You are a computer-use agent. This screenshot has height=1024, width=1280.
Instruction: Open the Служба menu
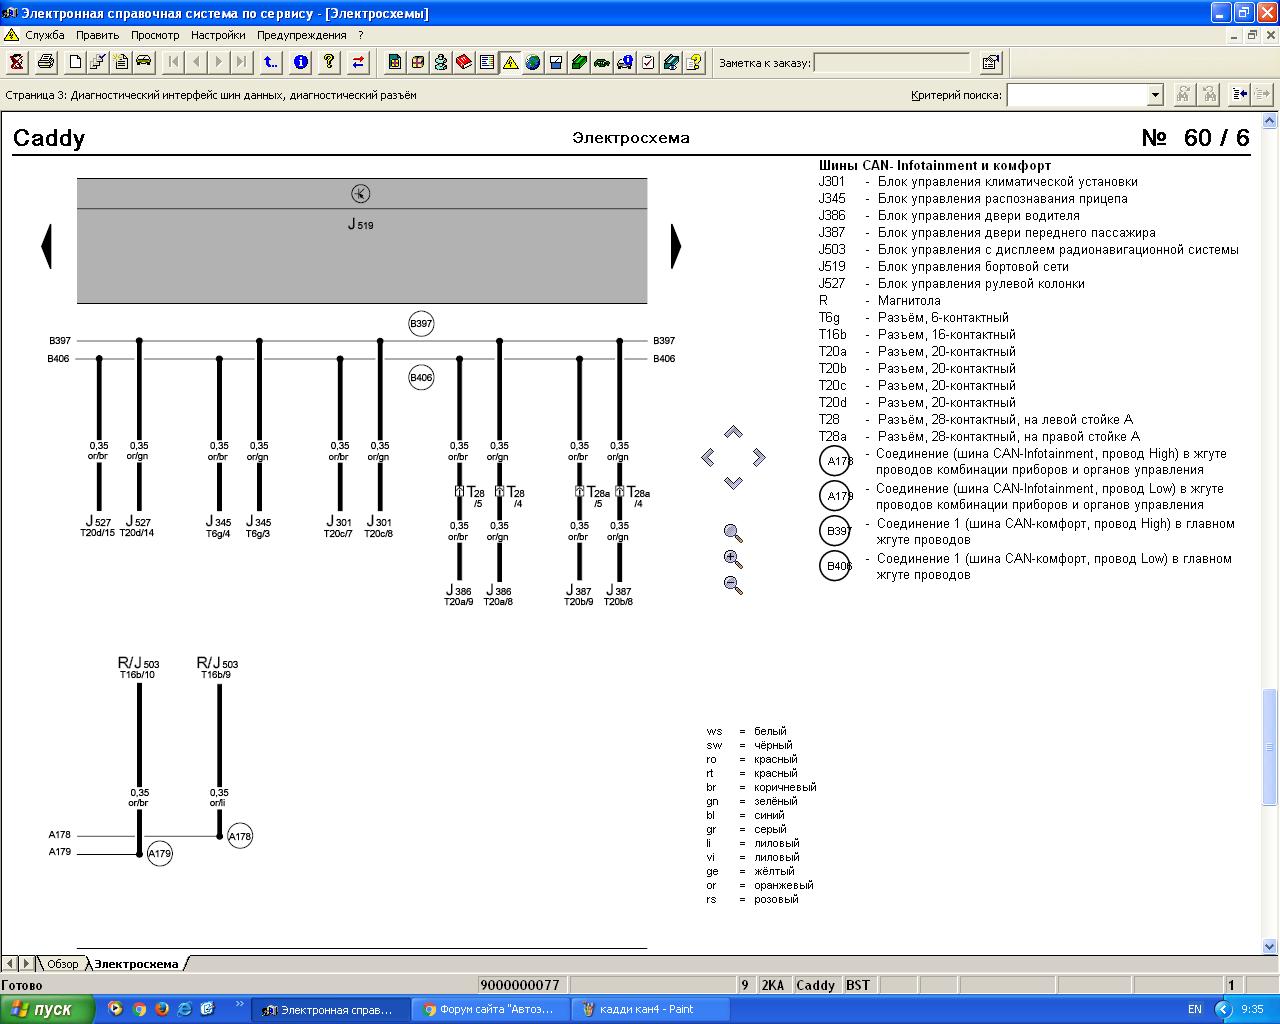click(x=45, y=35)
